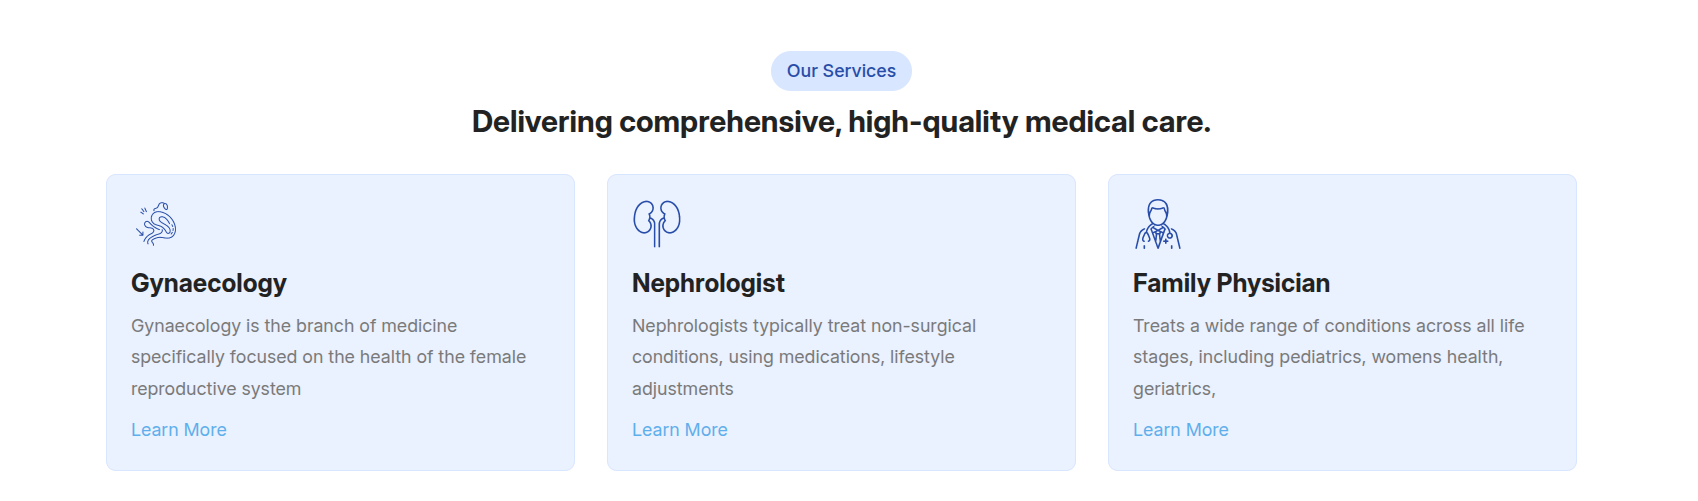The height and width of the screenshot is (501, 1698).
Task: Click the word 'geriatrics' in Family Physician card
Action: point(1172,389)
